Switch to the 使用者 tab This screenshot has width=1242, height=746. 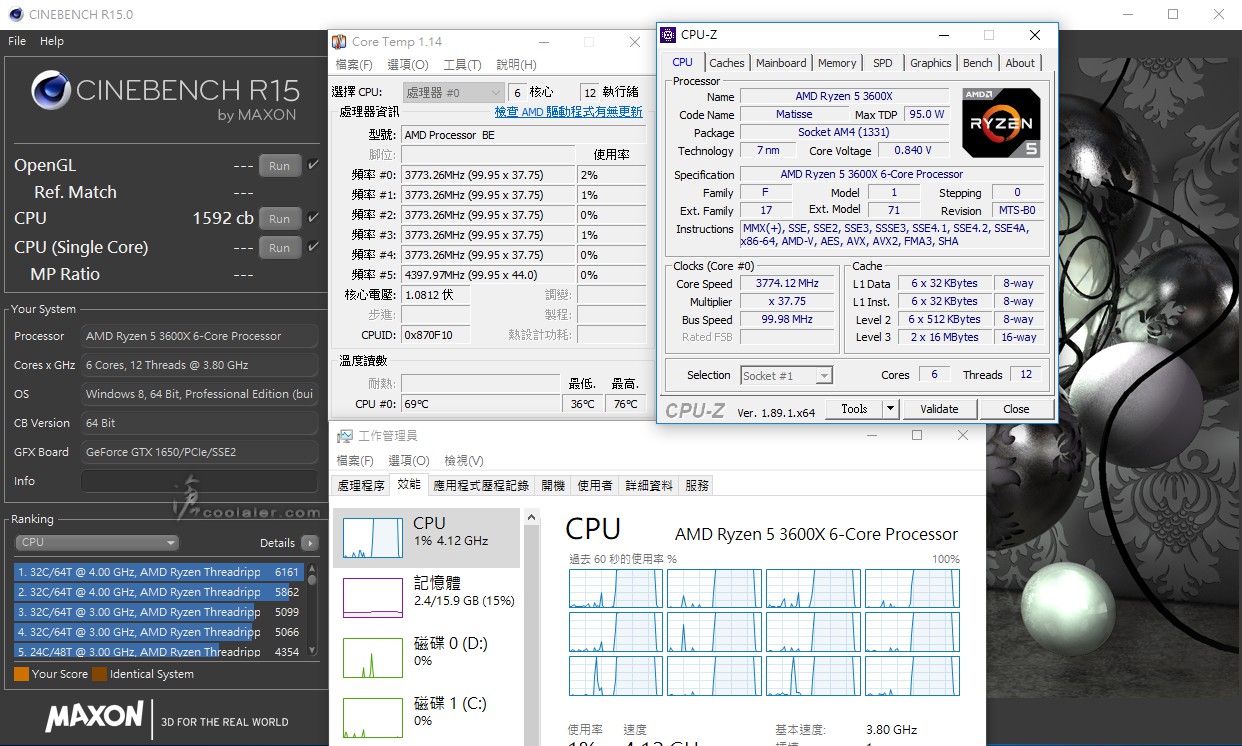pos(595,486)
